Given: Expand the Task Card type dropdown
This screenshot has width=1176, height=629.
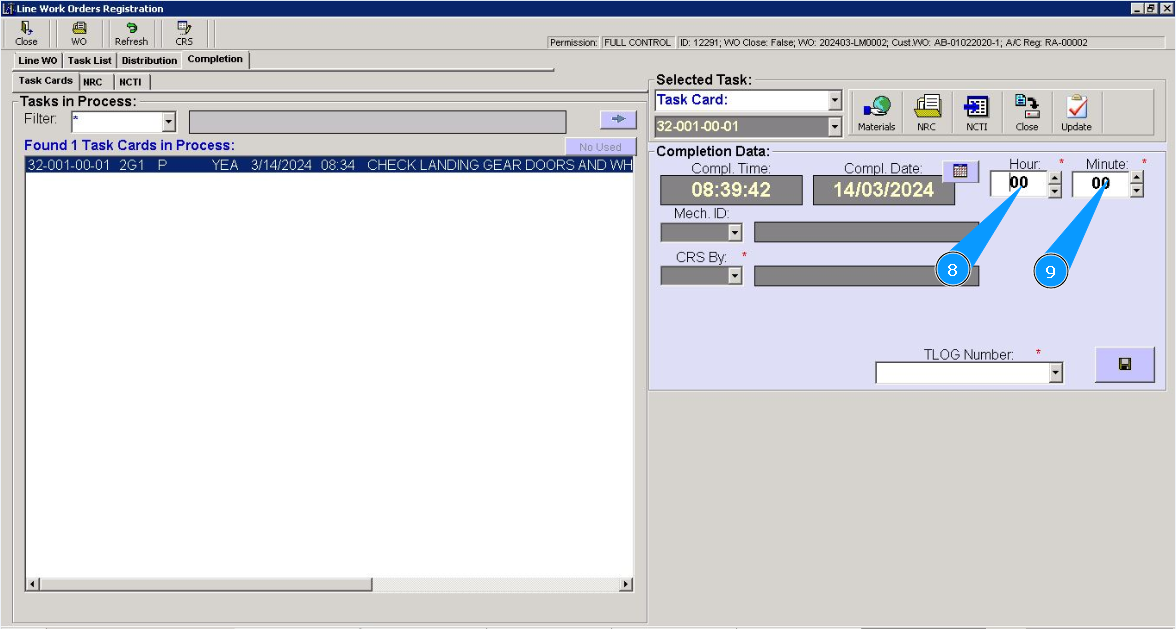Looking at the screenshot, I should point(835,100).
